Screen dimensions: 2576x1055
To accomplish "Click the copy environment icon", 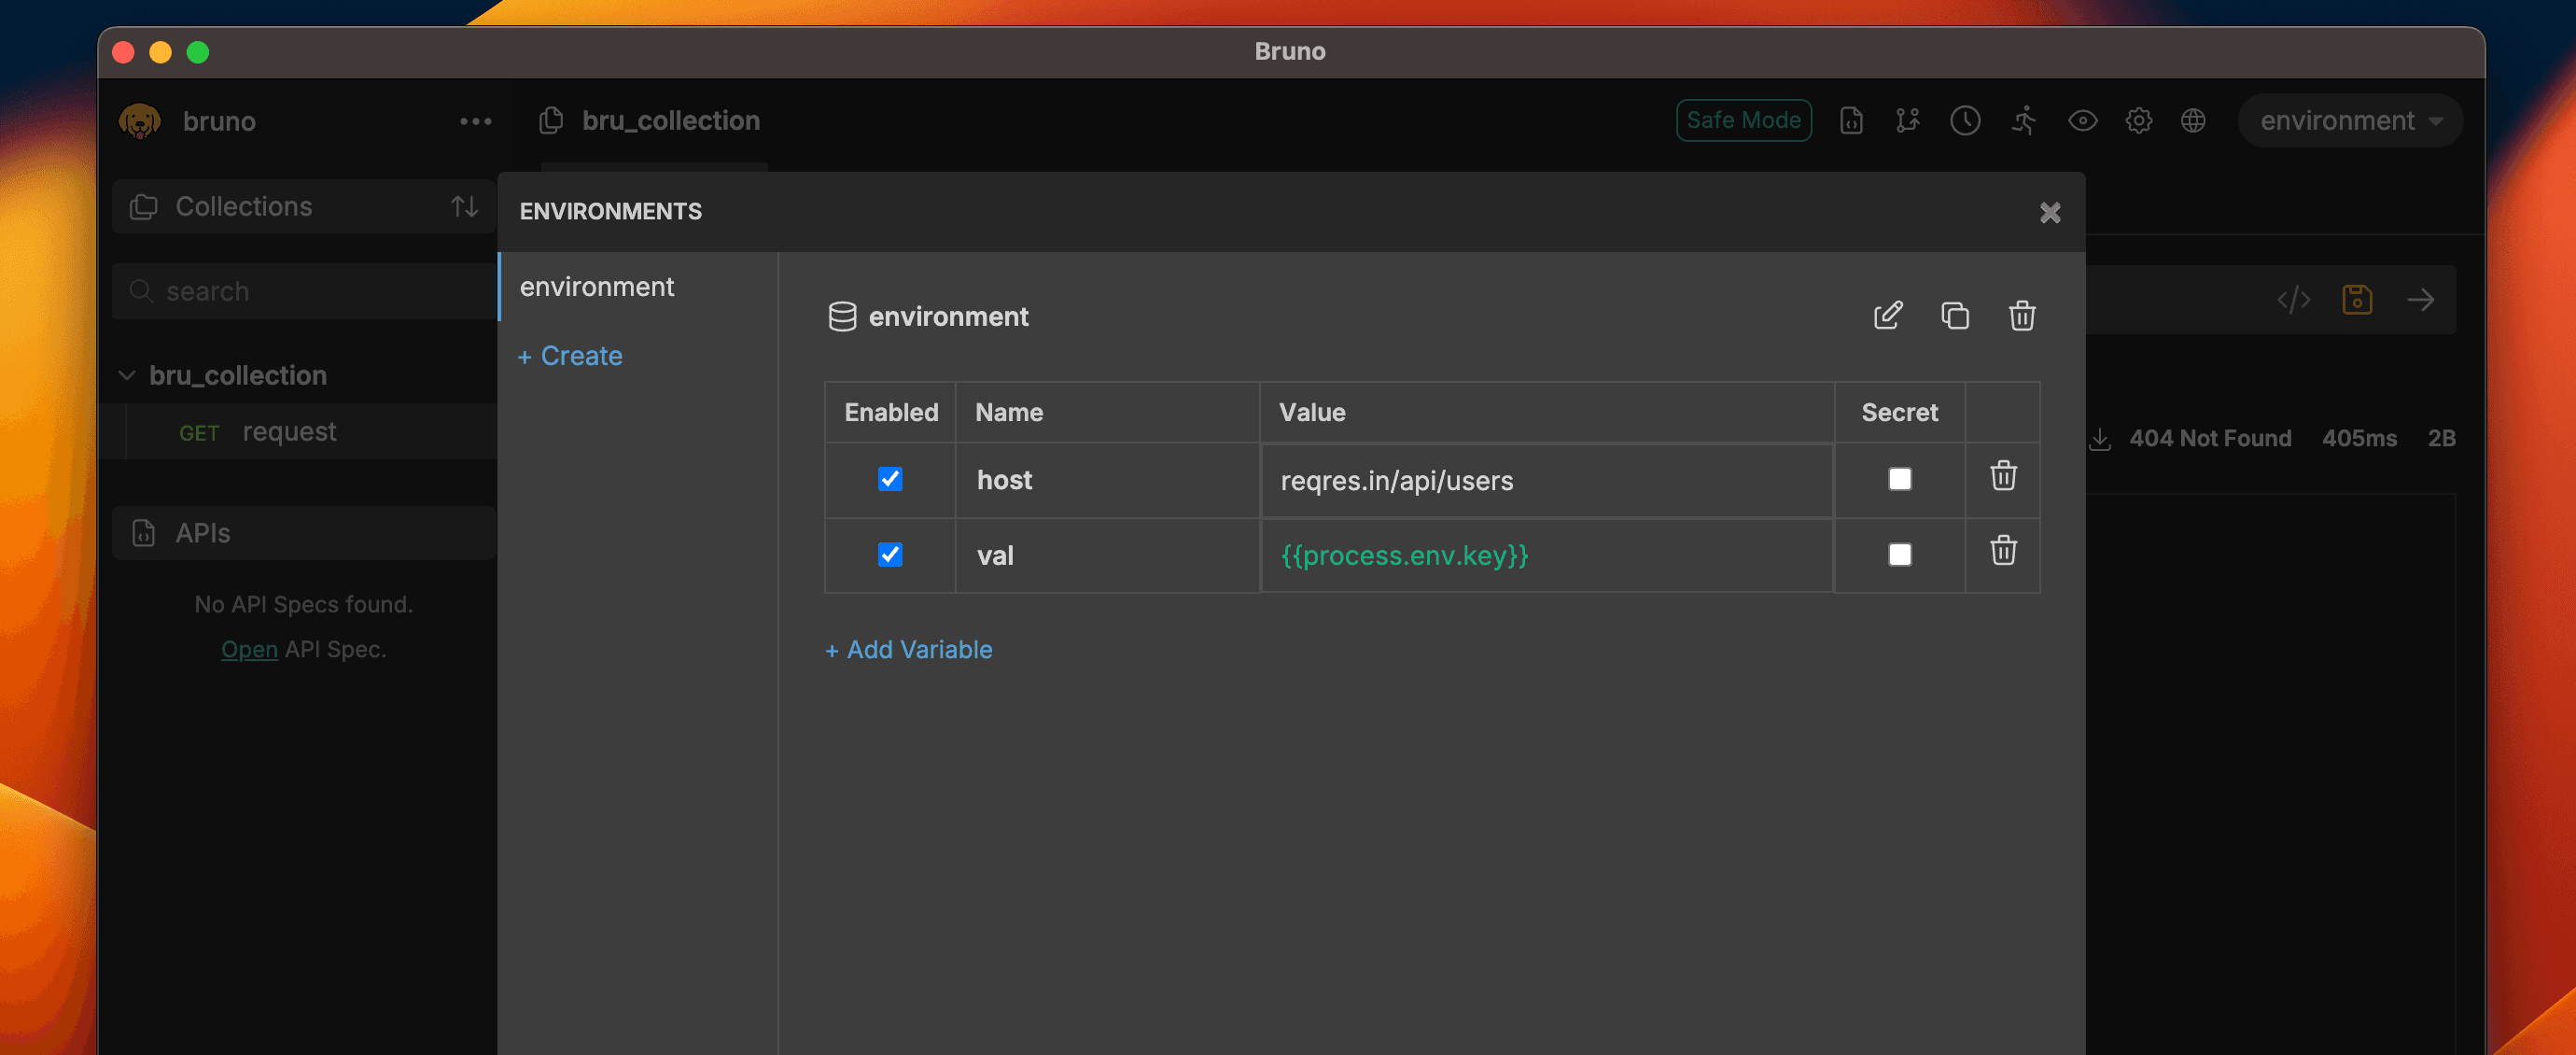I will coord(1955,316).
